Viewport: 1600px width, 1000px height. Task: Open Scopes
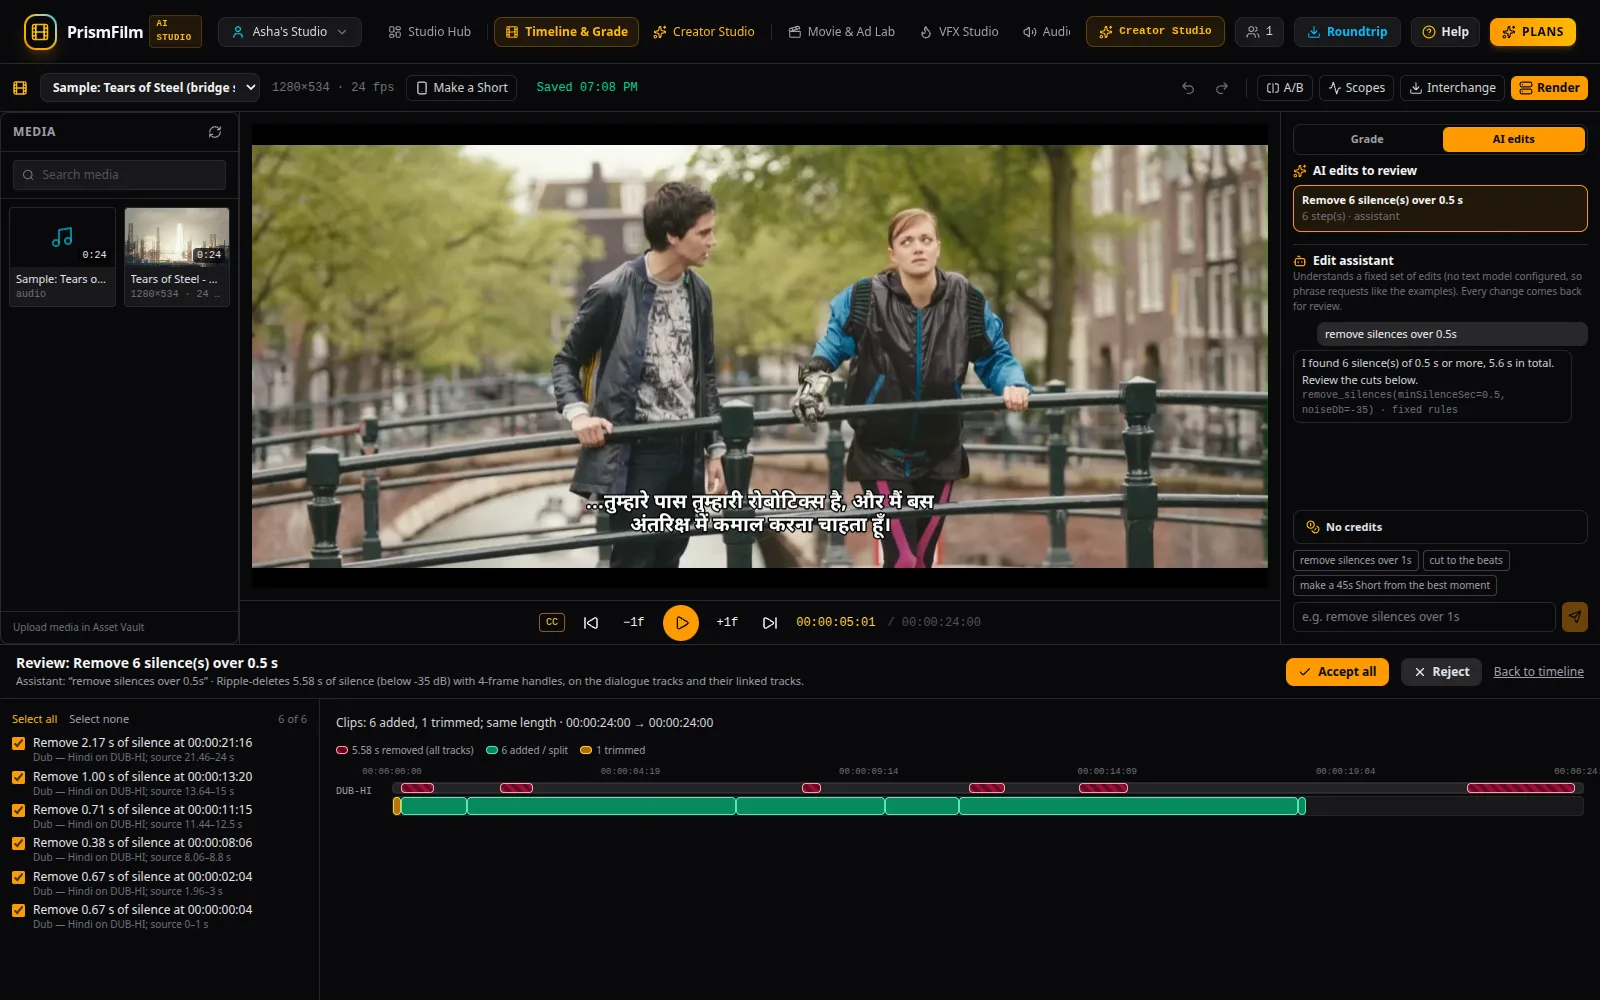[1356, 88]
